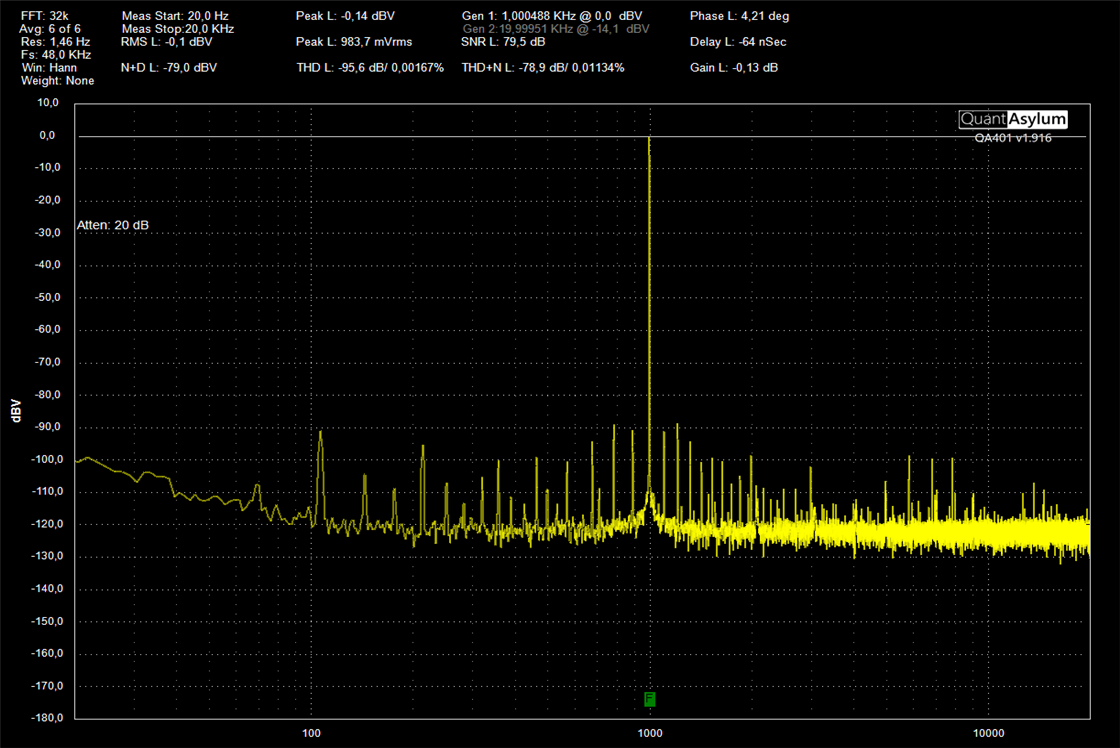This screenshot has width=1120, height=748.
Task: Select the Phase L degree readout
Action: (x=739, y=16)
